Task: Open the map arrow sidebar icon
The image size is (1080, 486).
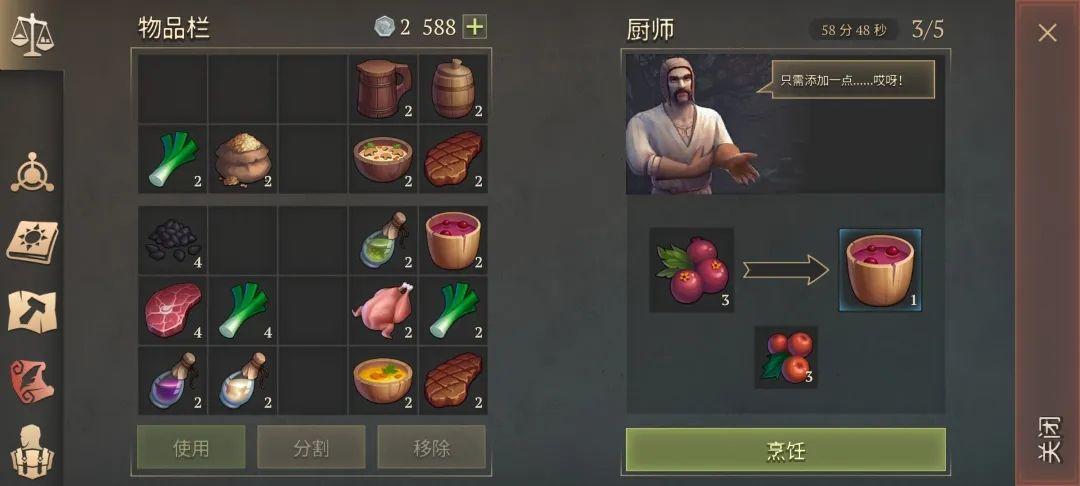Action: coord(32,312)
